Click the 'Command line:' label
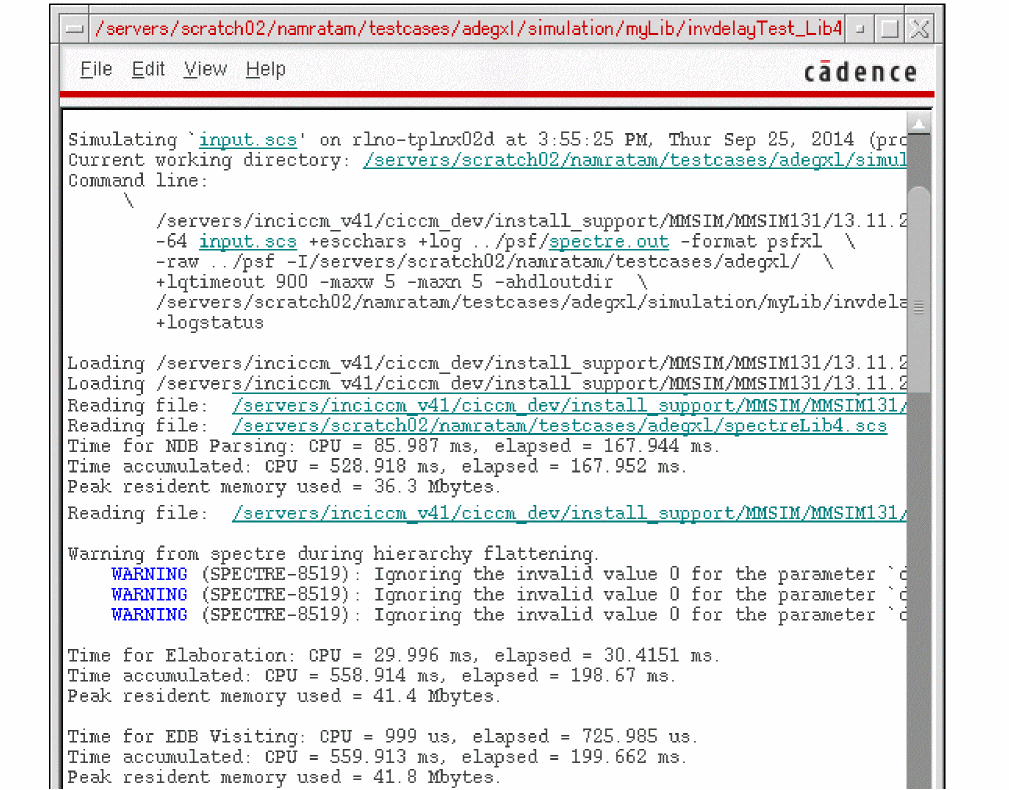 click(138, 180)
